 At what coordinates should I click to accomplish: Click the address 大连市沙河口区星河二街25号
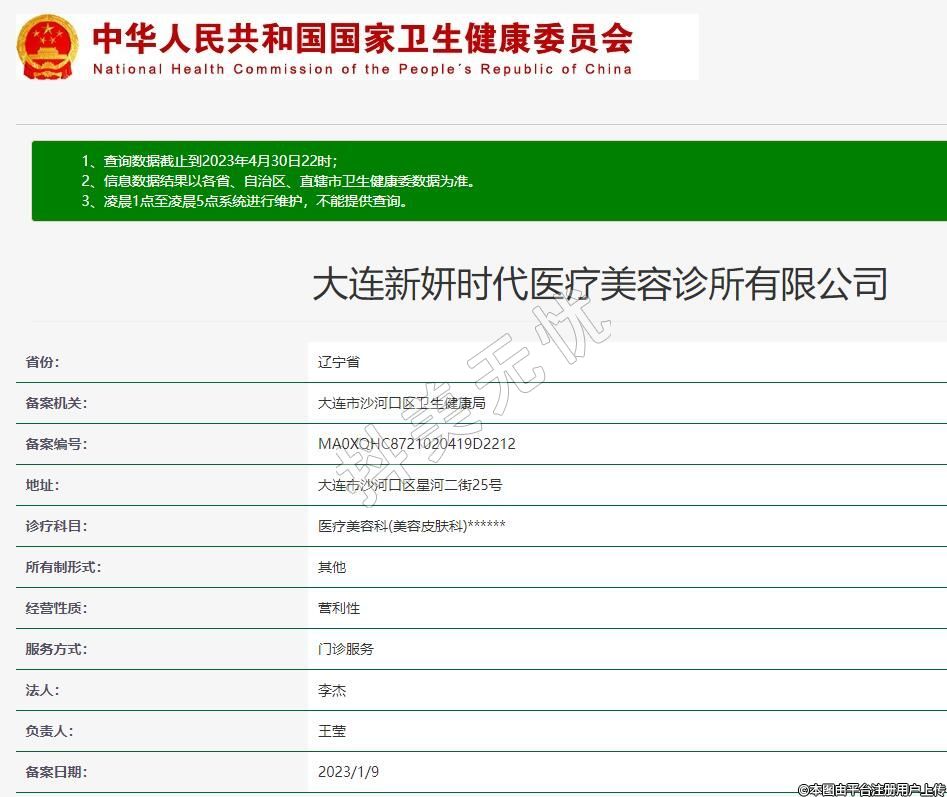tap(409, 485)
